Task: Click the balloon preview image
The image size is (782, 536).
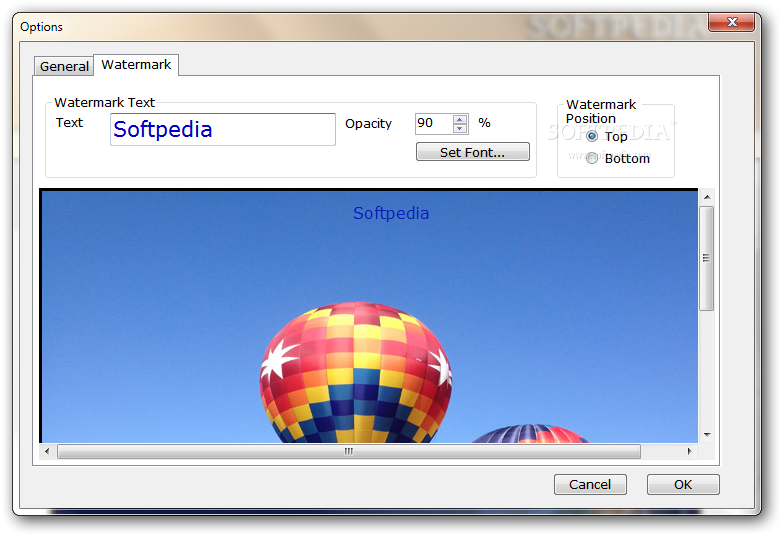Action: click(369, 316)
